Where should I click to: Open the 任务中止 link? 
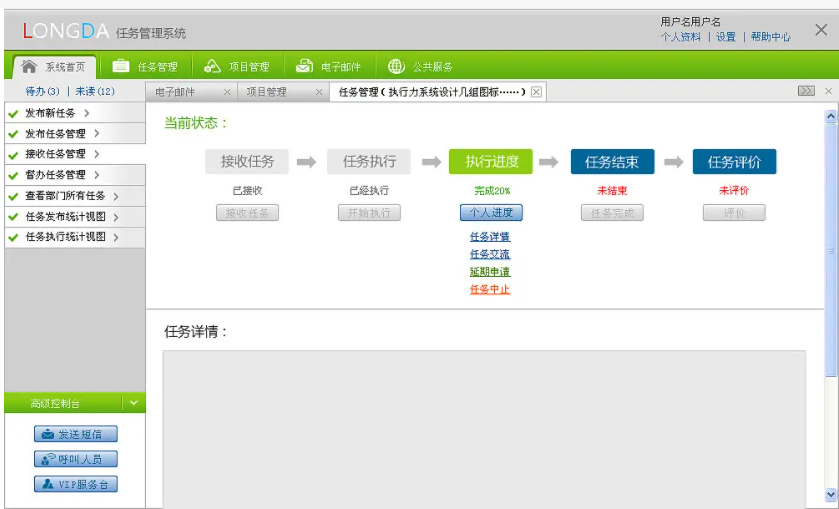[x=490, y=290]
